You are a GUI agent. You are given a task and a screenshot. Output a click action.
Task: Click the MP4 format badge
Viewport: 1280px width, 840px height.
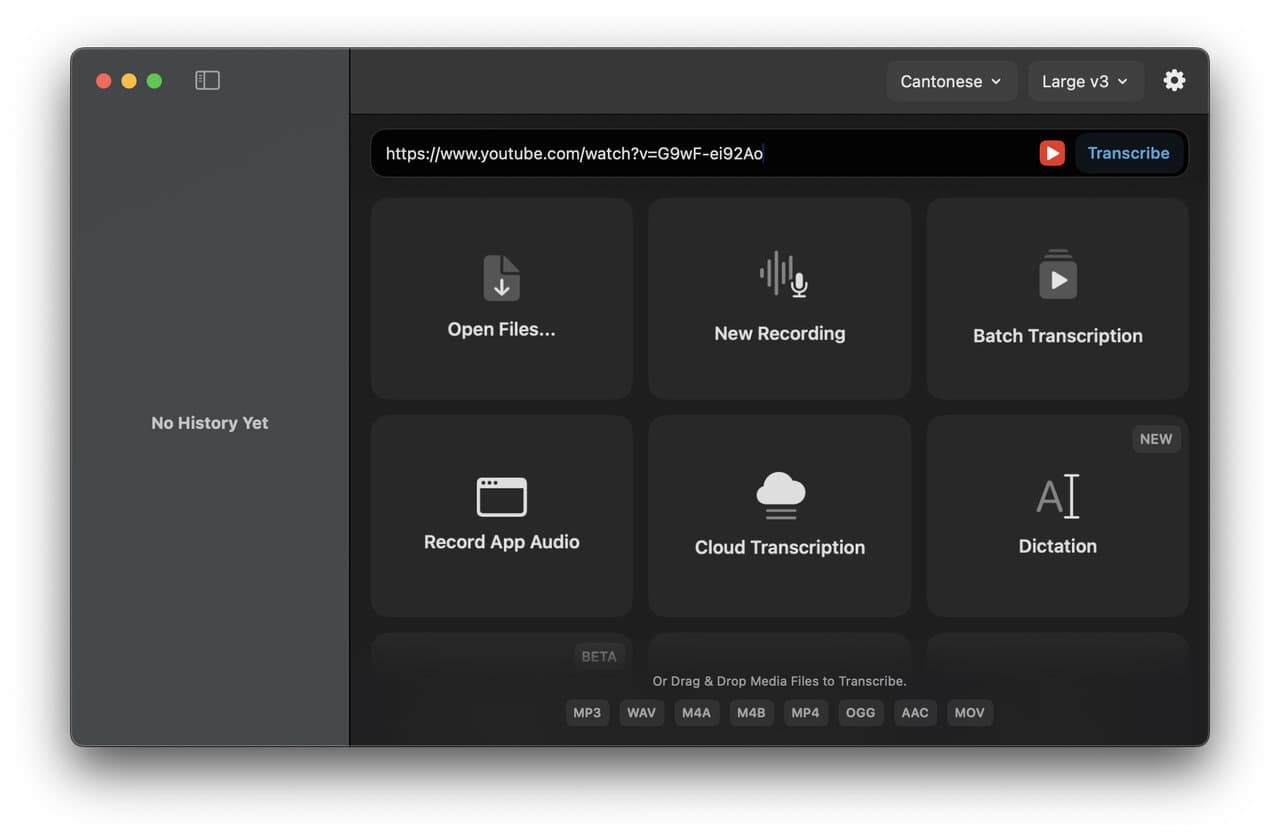pyautogui.click(x=805, y=713)
